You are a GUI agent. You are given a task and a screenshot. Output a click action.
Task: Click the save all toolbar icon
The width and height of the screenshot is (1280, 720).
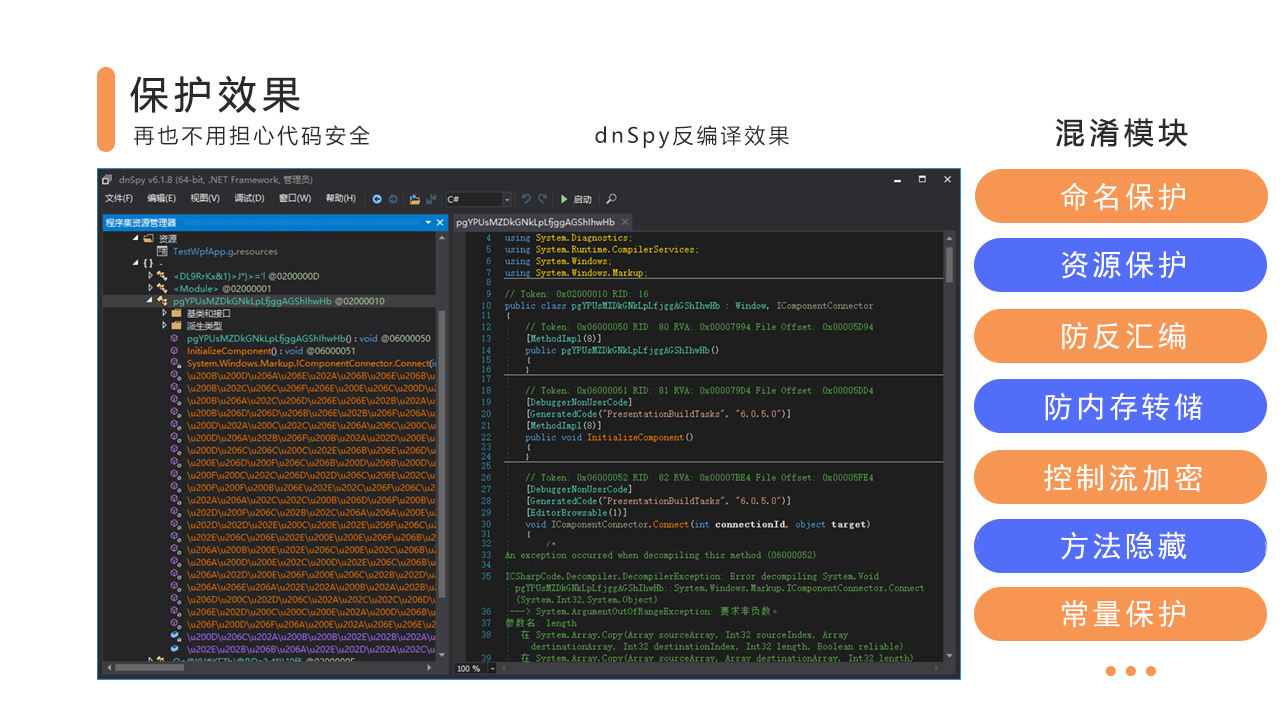click(x=431, y=199)
